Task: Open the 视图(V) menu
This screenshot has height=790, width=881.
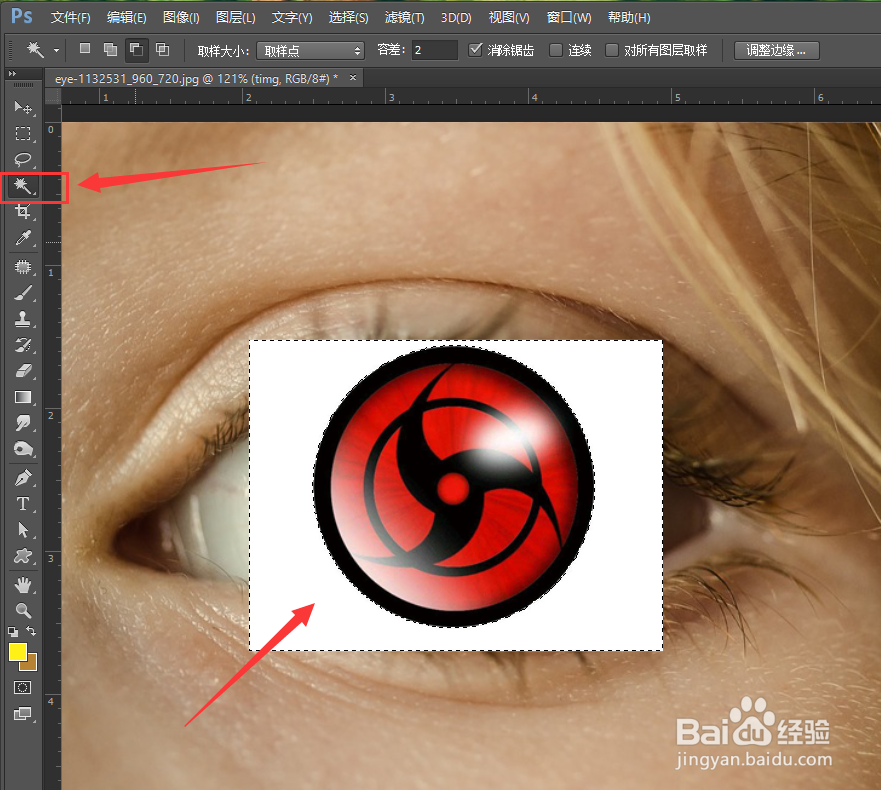Action: 508,18
